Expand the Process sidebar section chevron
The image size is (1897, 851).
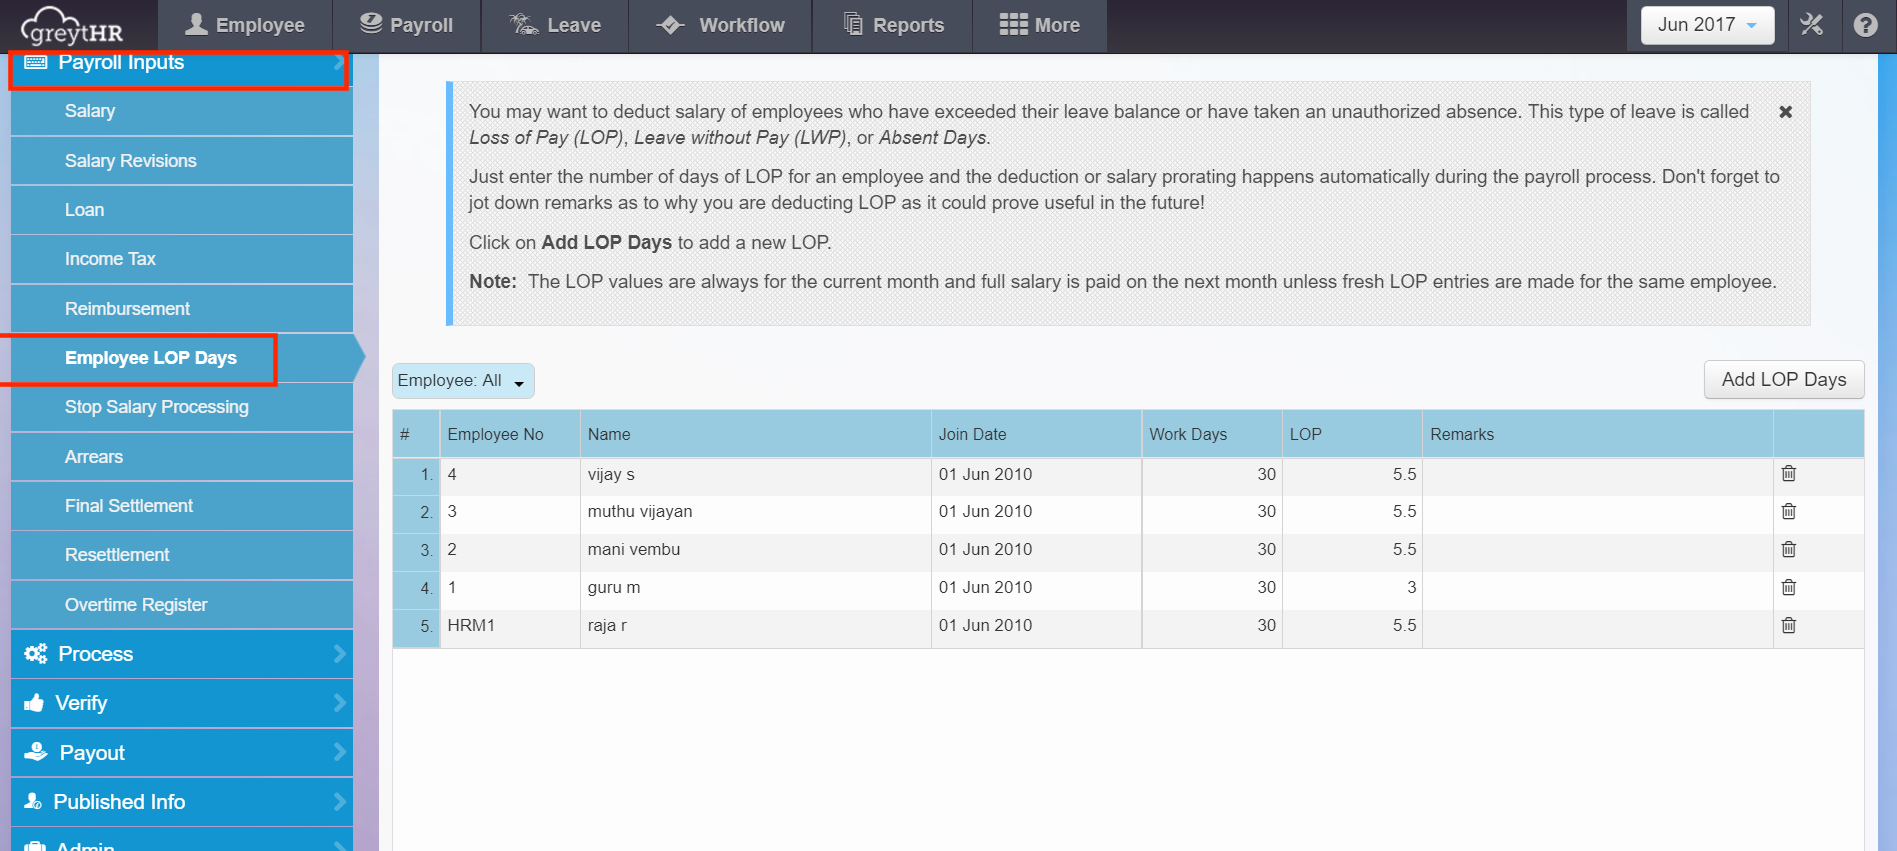(x=340, y=654)
